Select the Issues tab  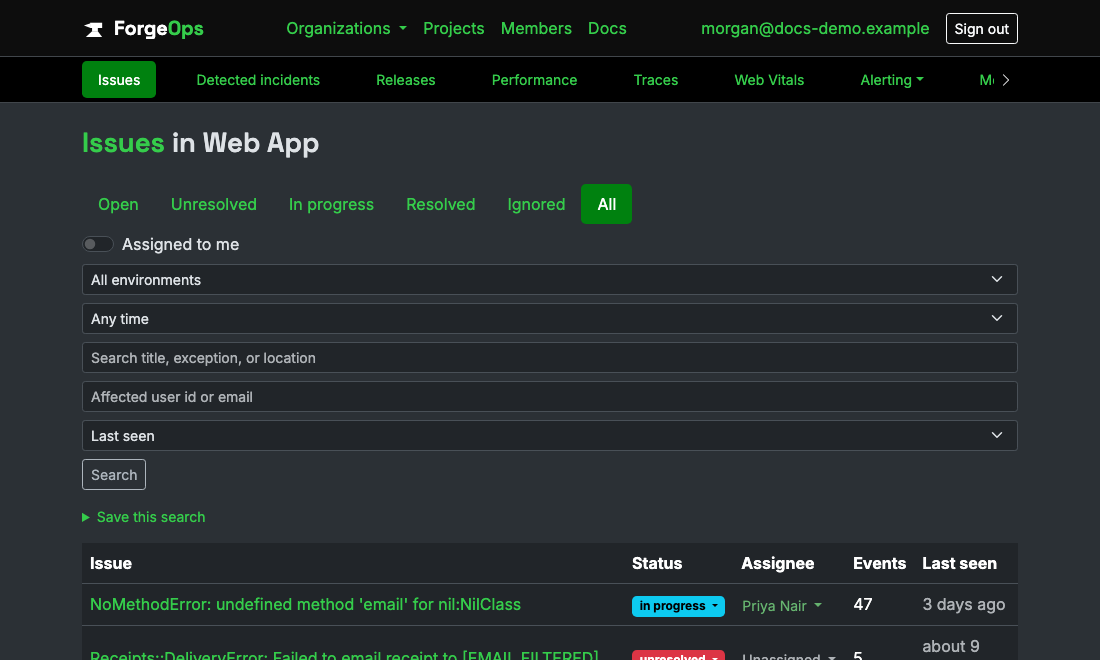point(119,80)
